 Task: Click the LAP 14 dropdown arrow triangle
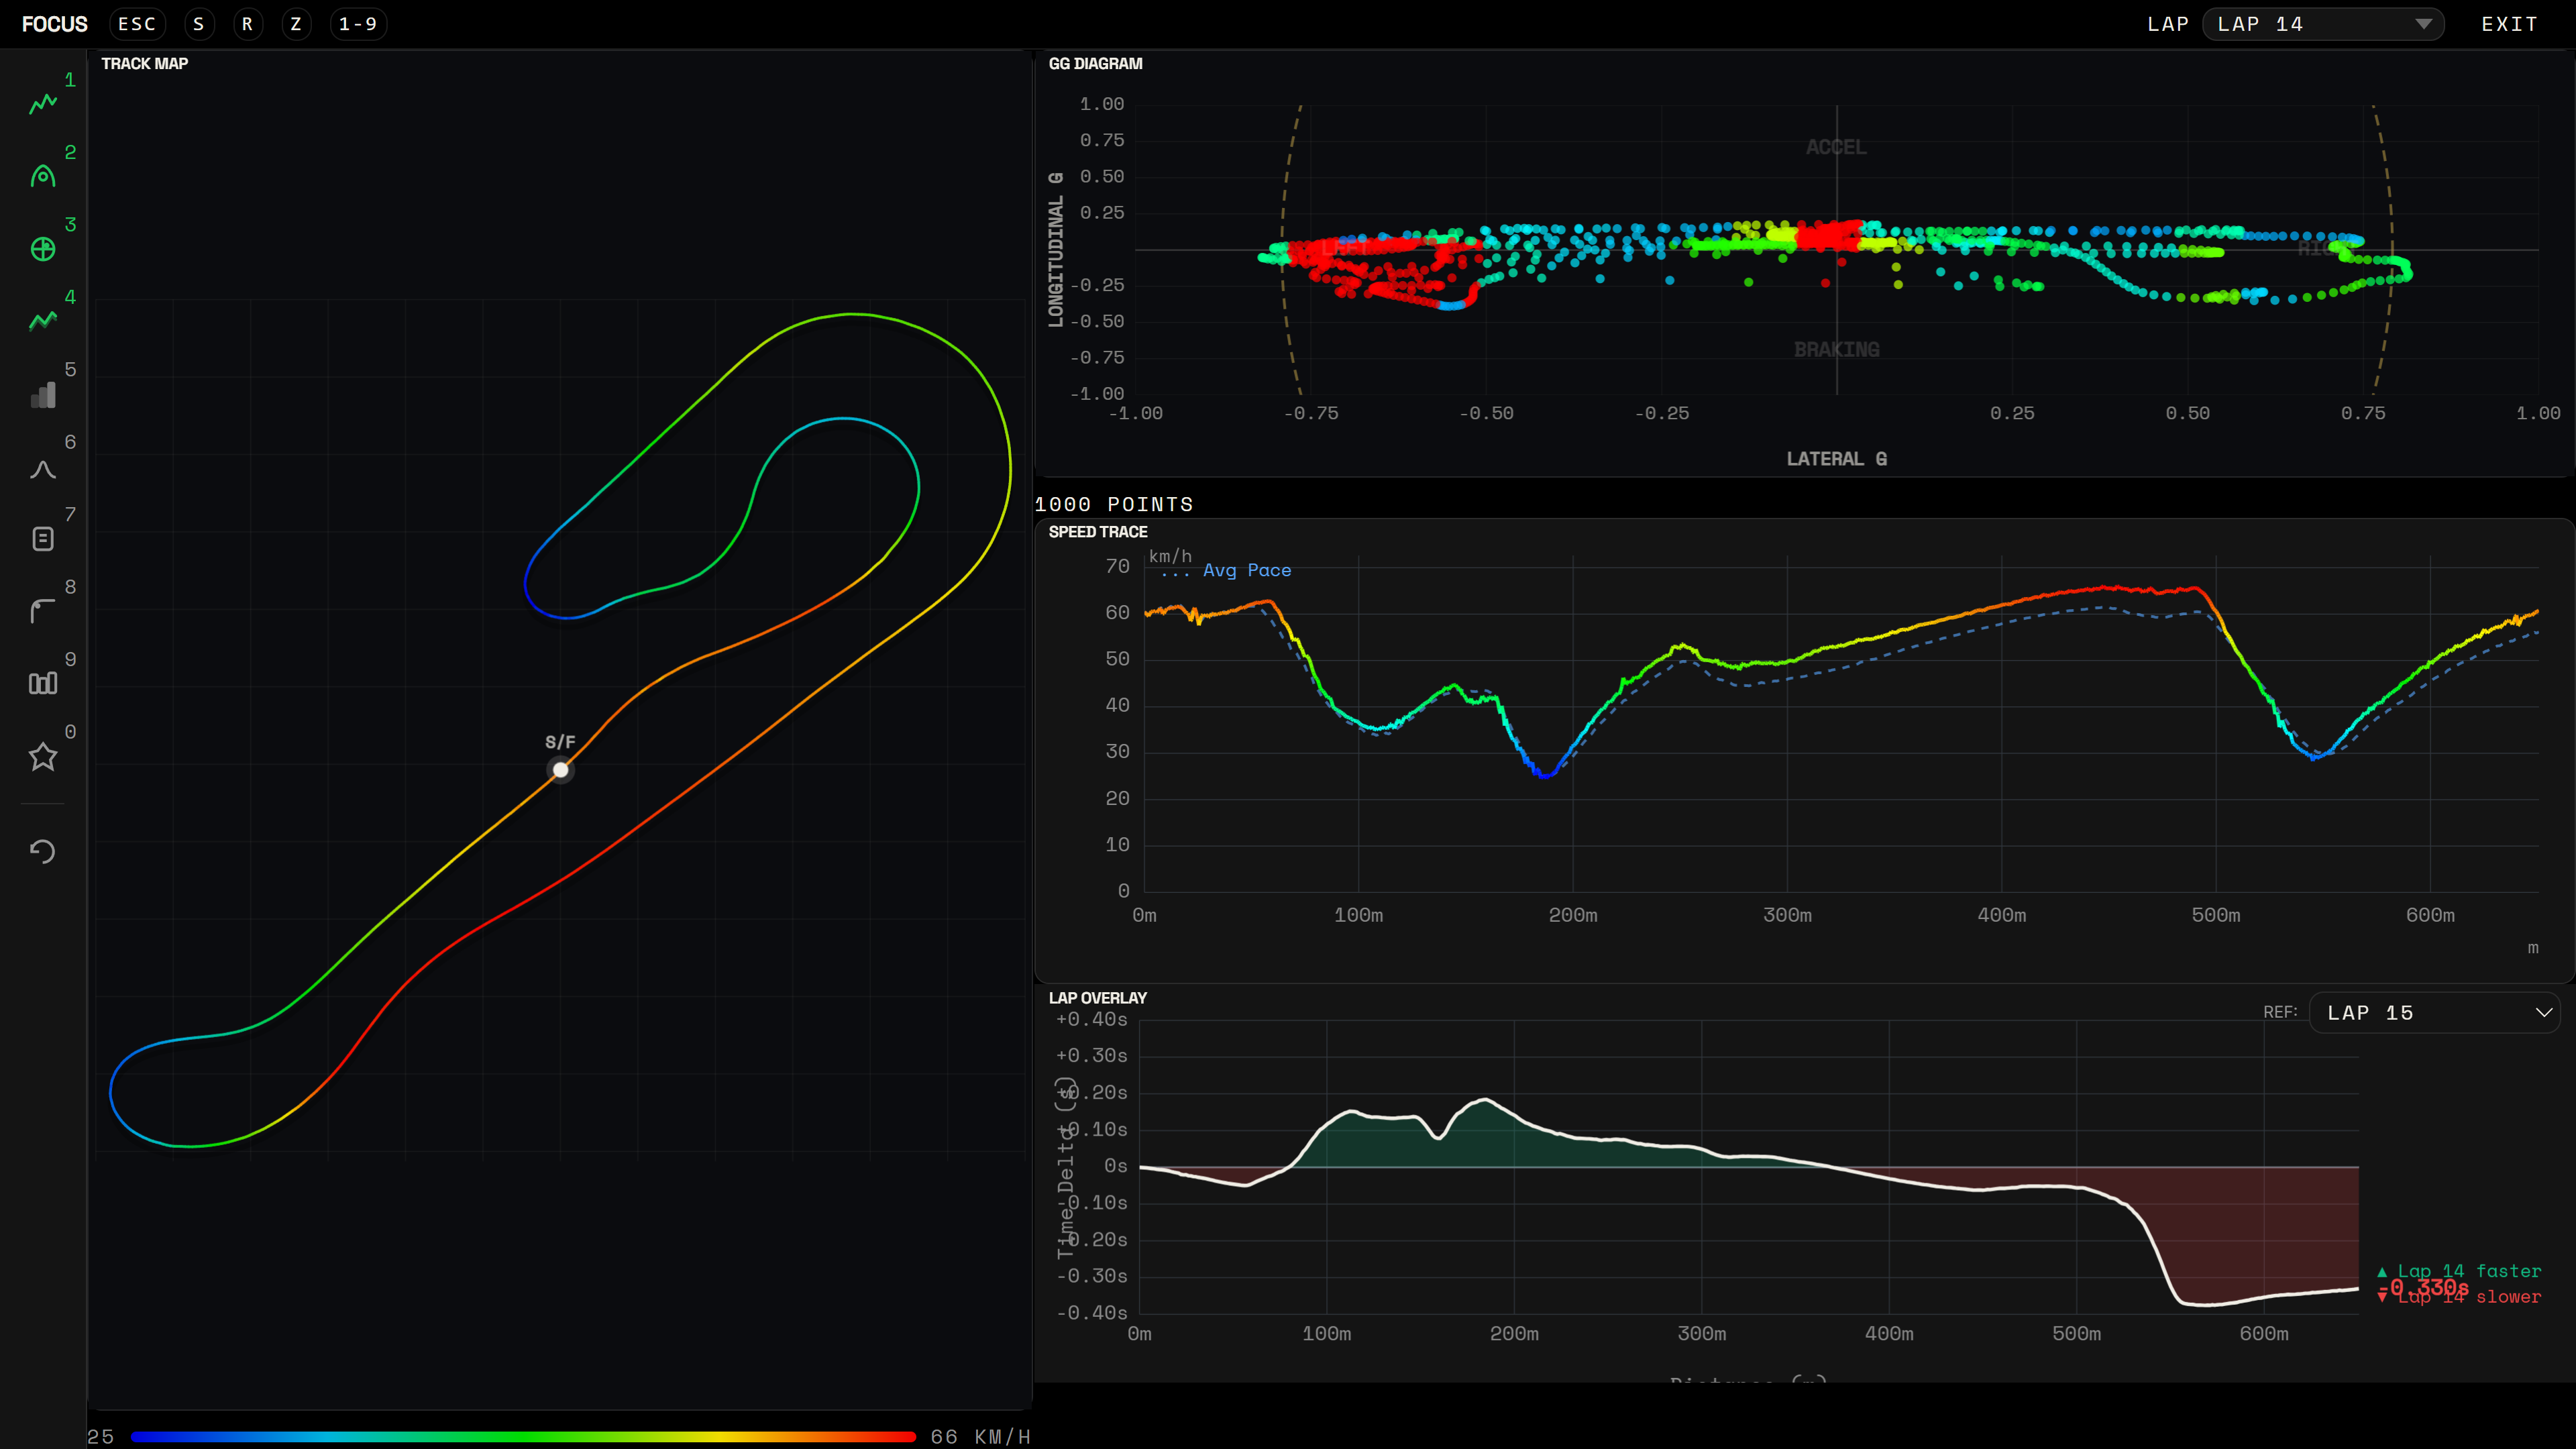point(2423,24)
